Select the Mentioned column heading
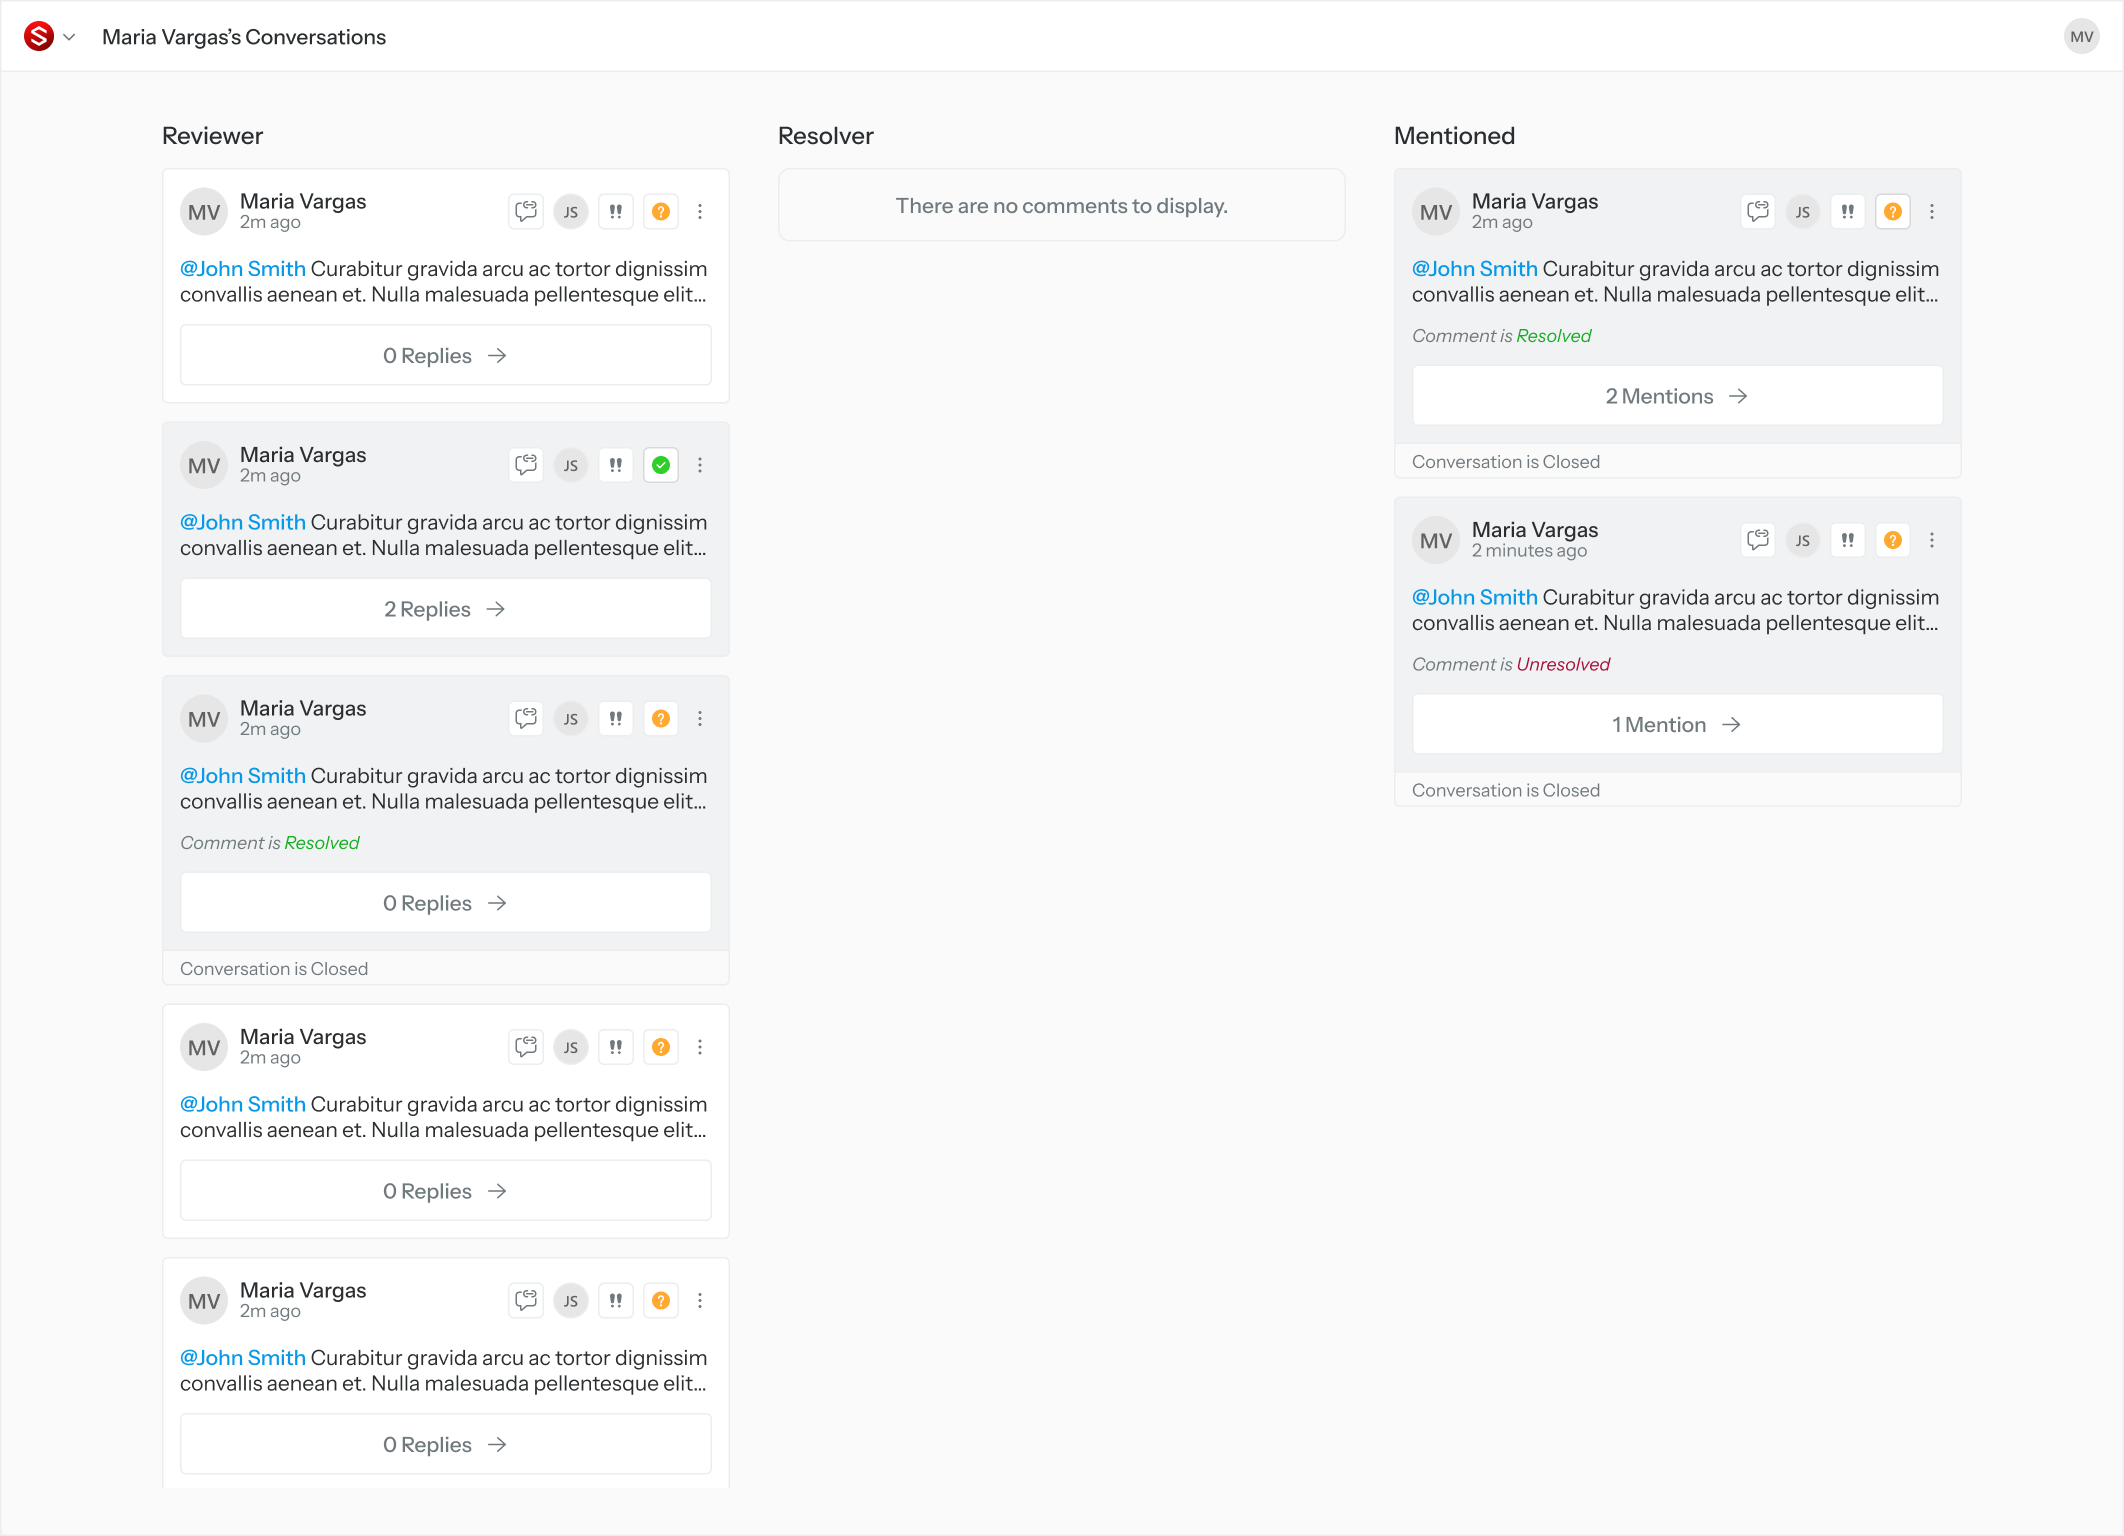The height and width of the screenshot is (1536, 2124). coord(1454,136)
